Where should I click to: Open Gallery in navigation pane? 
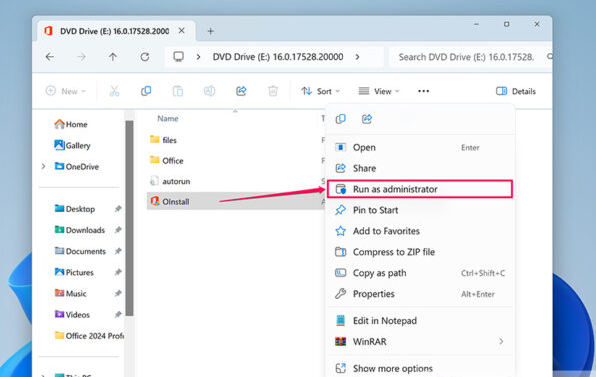[x=72, y=145]
